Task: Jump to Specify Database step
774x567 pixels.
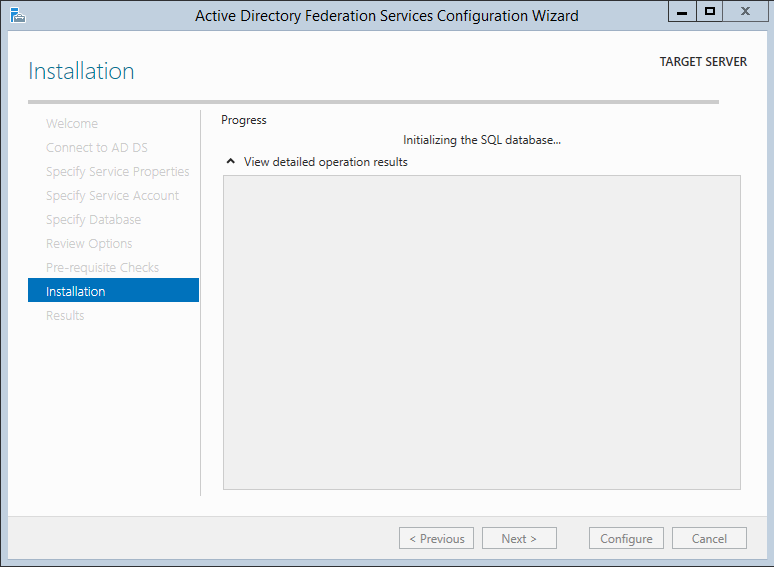Action: click(x=93, y=220)
